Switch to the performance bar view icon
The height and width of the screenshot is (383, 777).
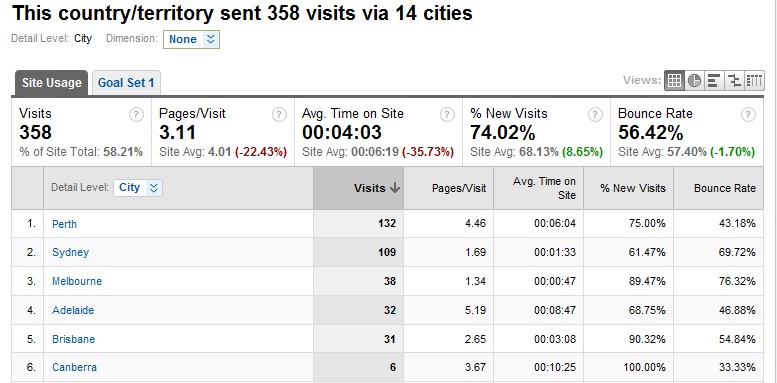point(714,80)
